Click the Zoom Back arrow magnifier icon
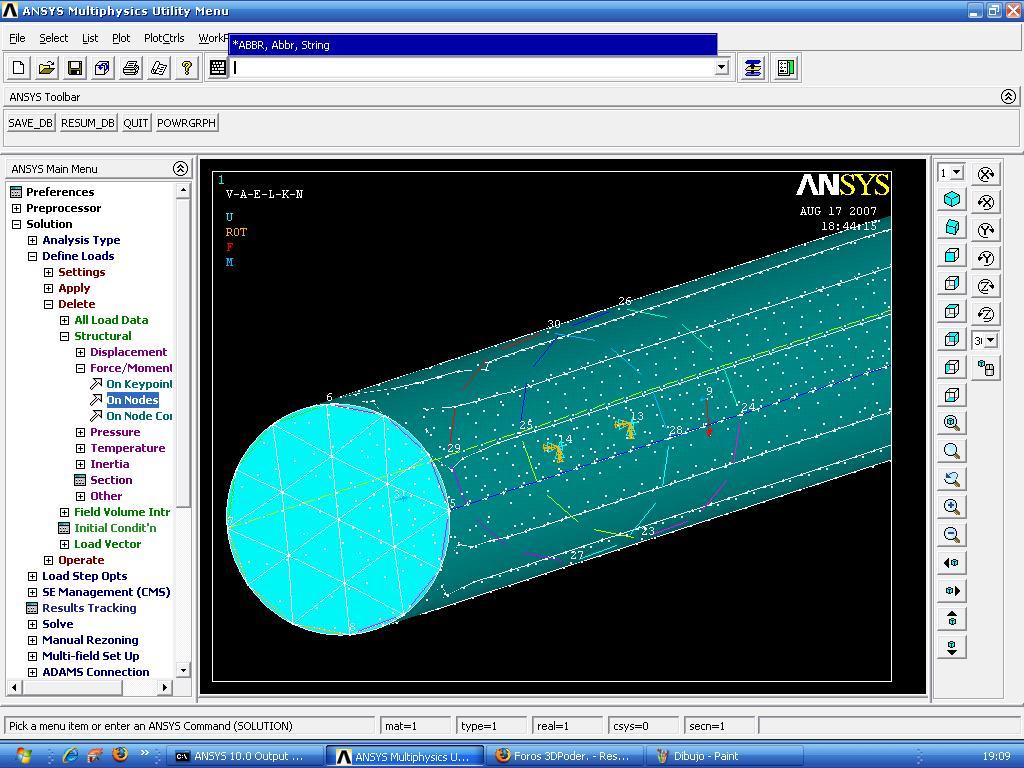 click(952, 479)
